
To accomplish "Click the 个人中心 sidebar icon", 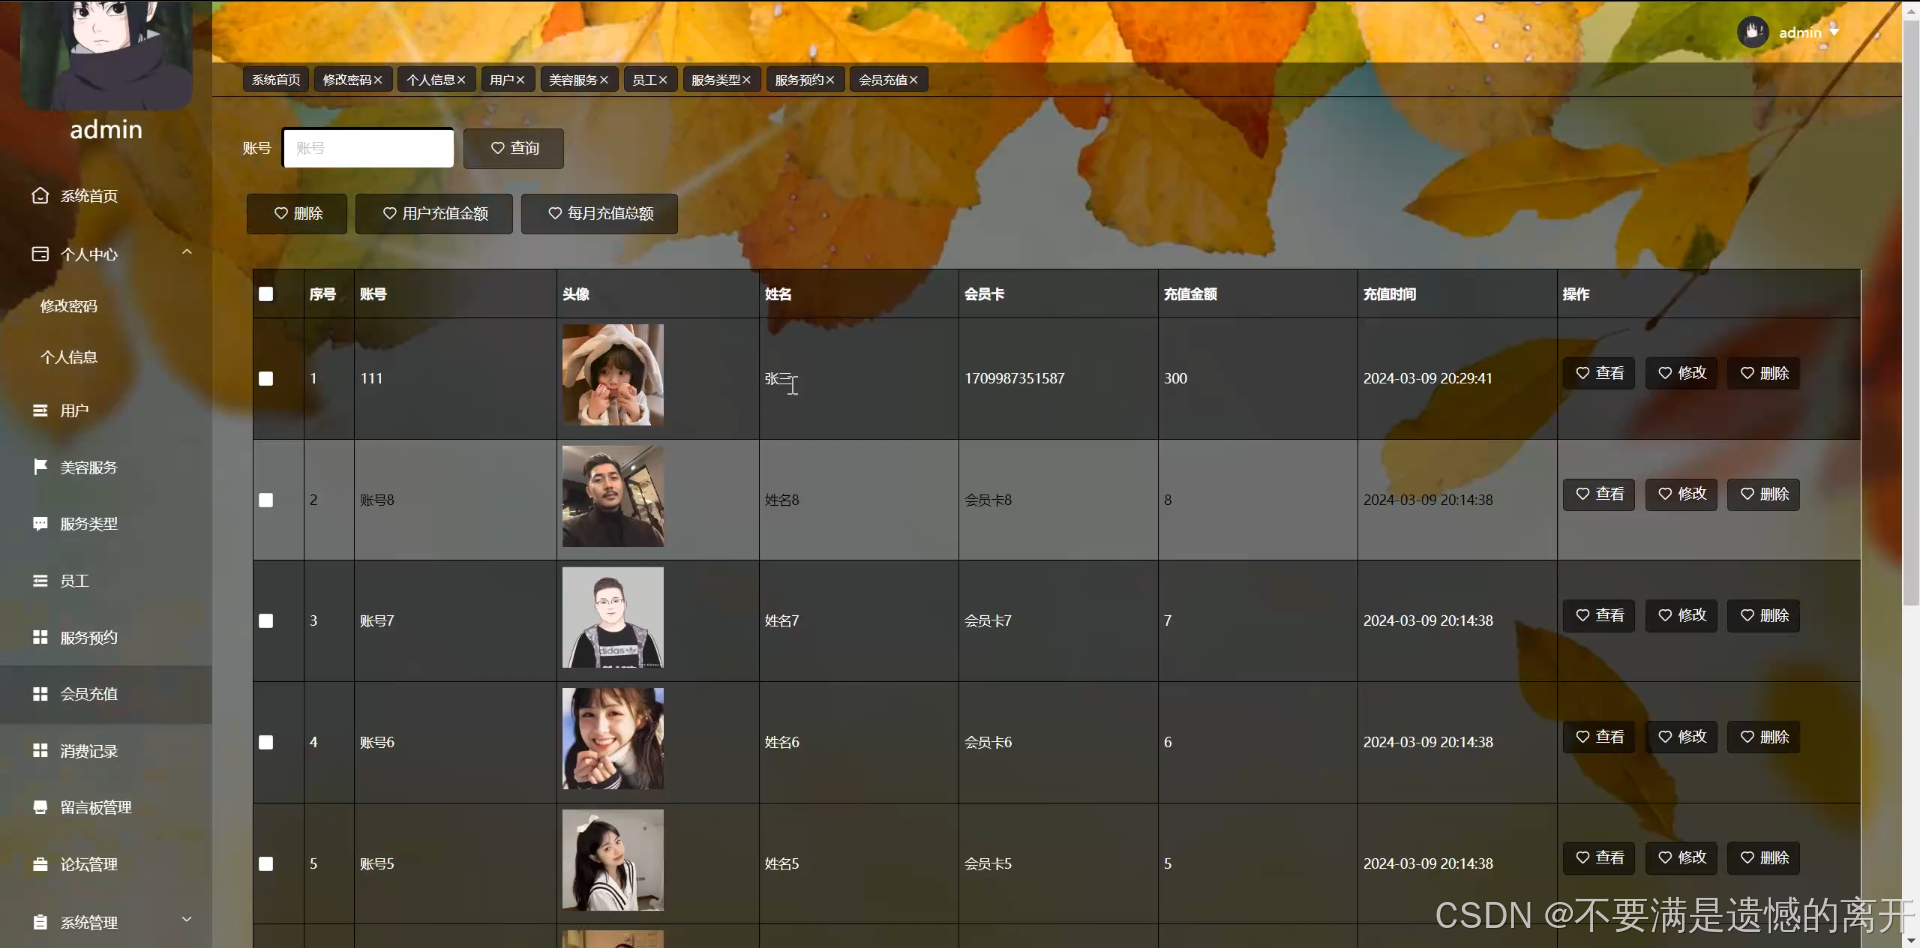I will pyautogui.click(x=40, y=254).
